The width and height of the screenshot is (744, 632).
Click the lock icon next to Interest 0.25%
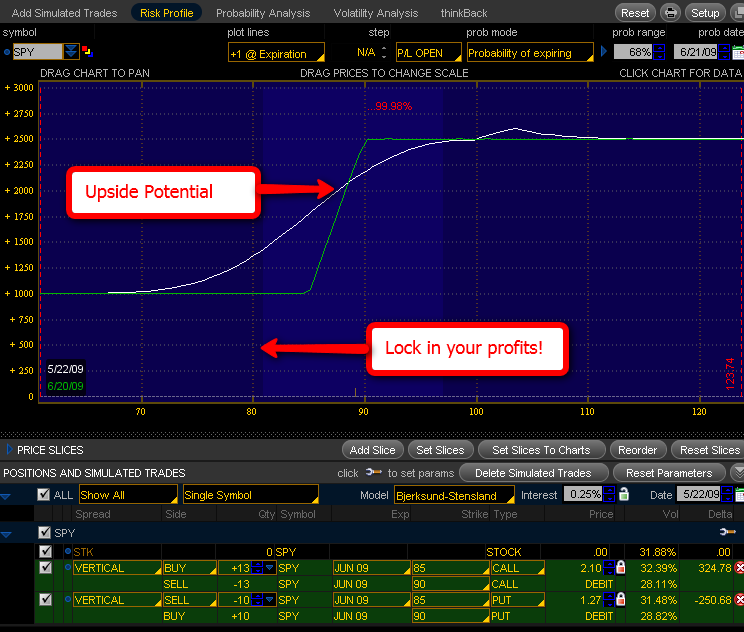pos(624,495)
